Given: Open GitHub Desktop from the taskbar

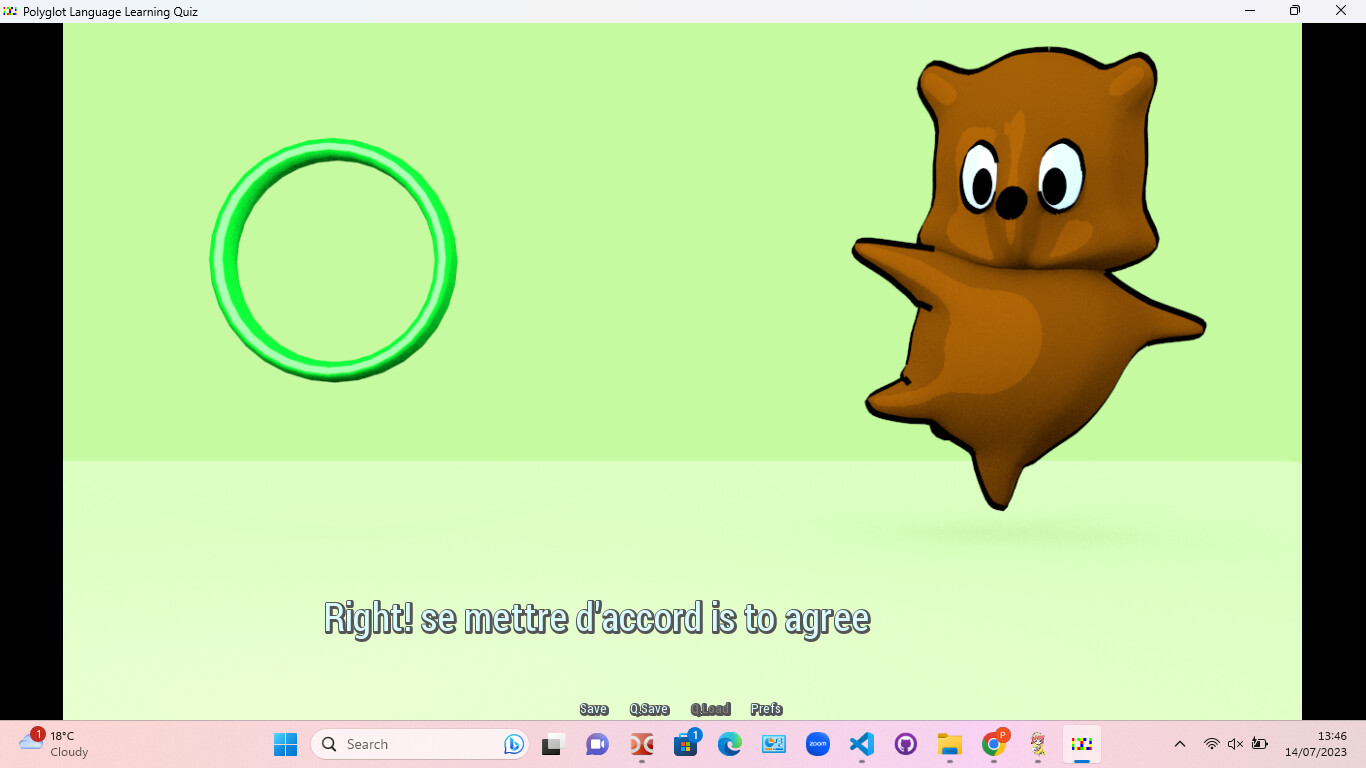Looking at the screenshot, I should (905, 744).
